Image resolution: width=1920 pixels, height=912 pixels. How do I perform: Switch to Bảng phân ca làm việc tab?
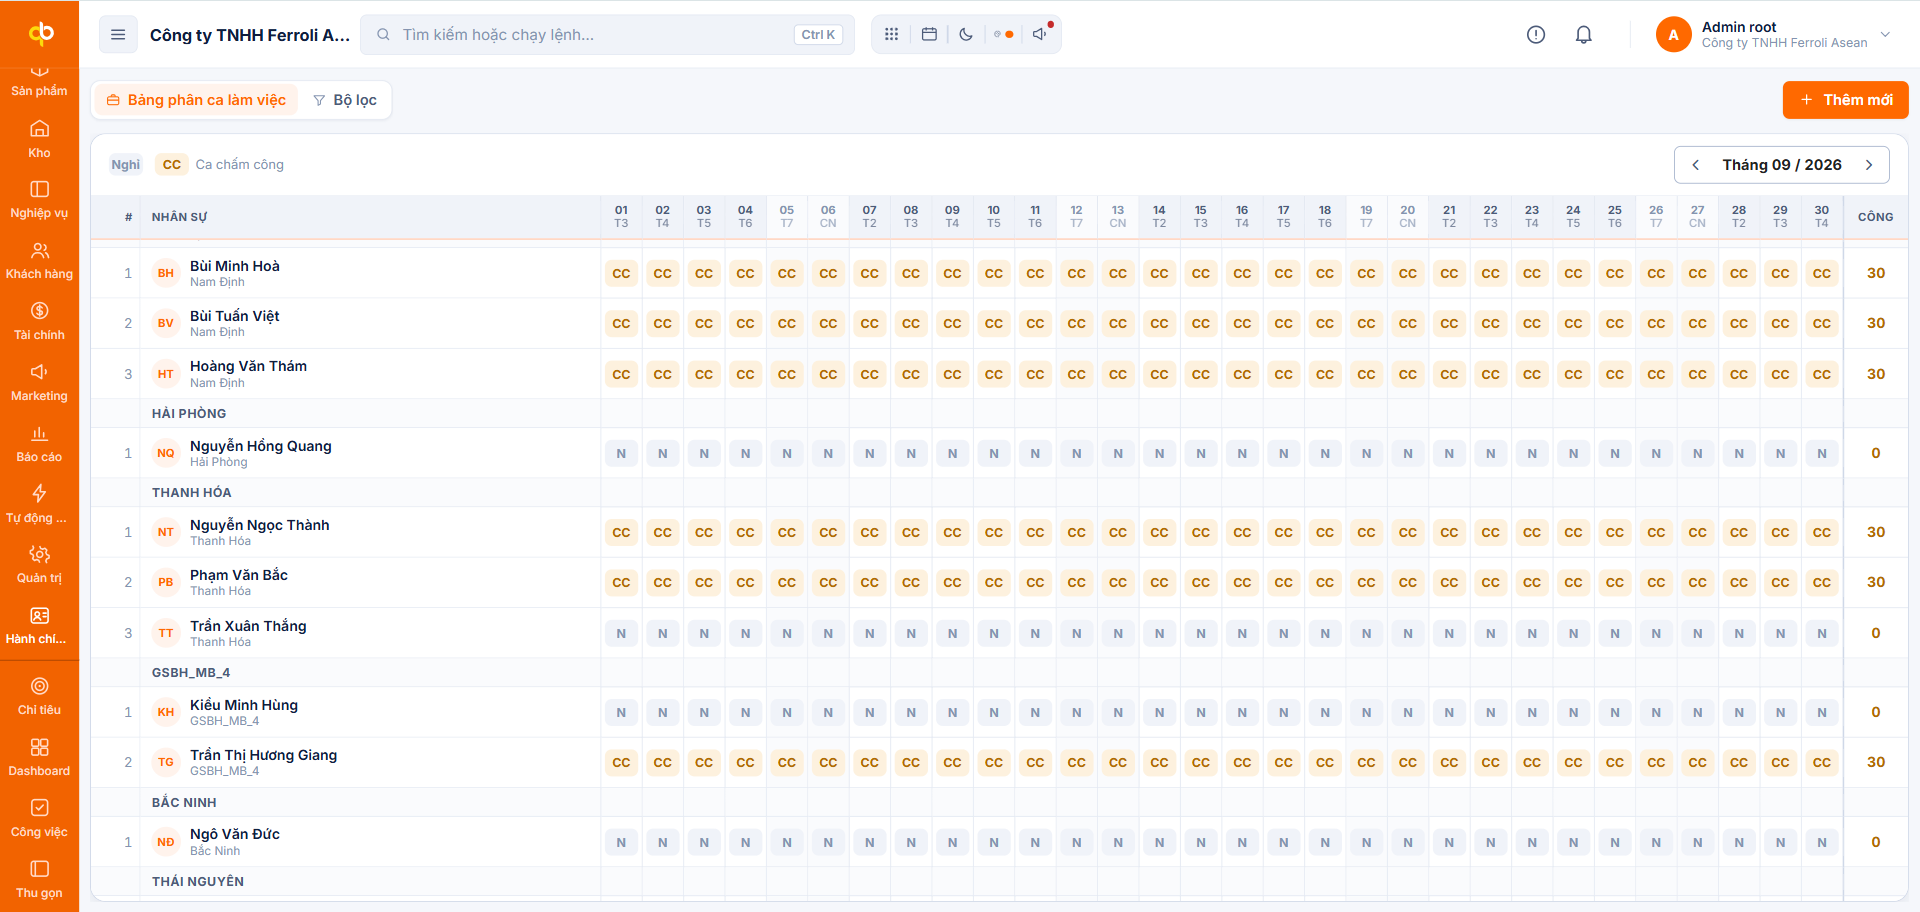pos(196,100)
